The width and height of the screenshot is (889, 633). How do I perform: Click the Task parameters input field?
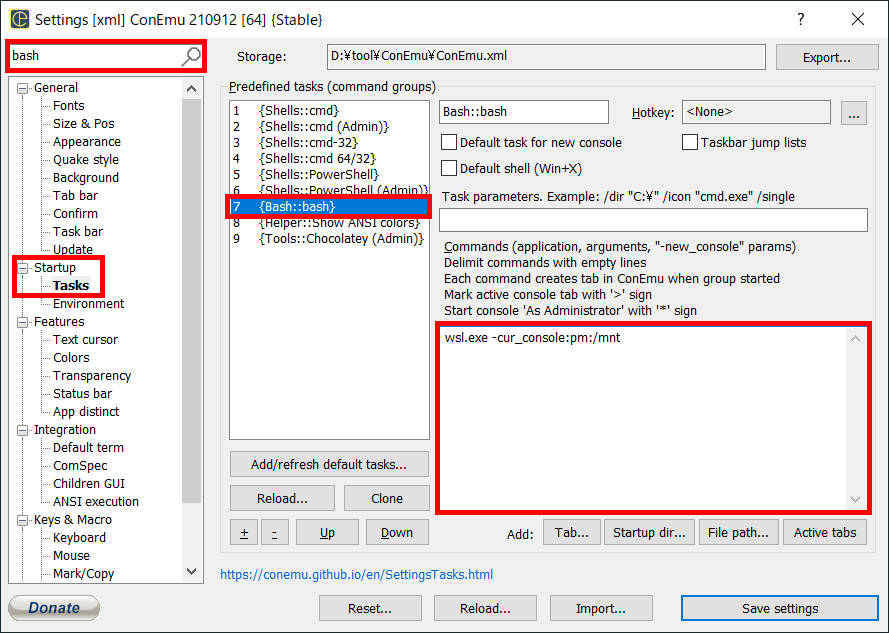653,220
